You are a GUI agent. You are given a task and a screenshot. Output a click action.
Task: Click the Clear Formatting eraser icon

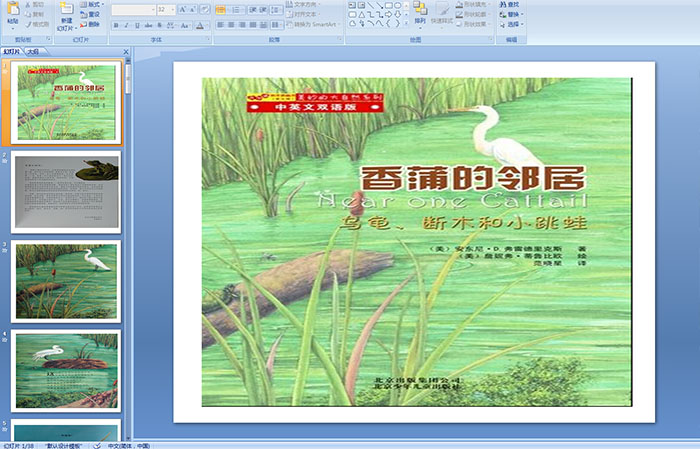[205, 9]
